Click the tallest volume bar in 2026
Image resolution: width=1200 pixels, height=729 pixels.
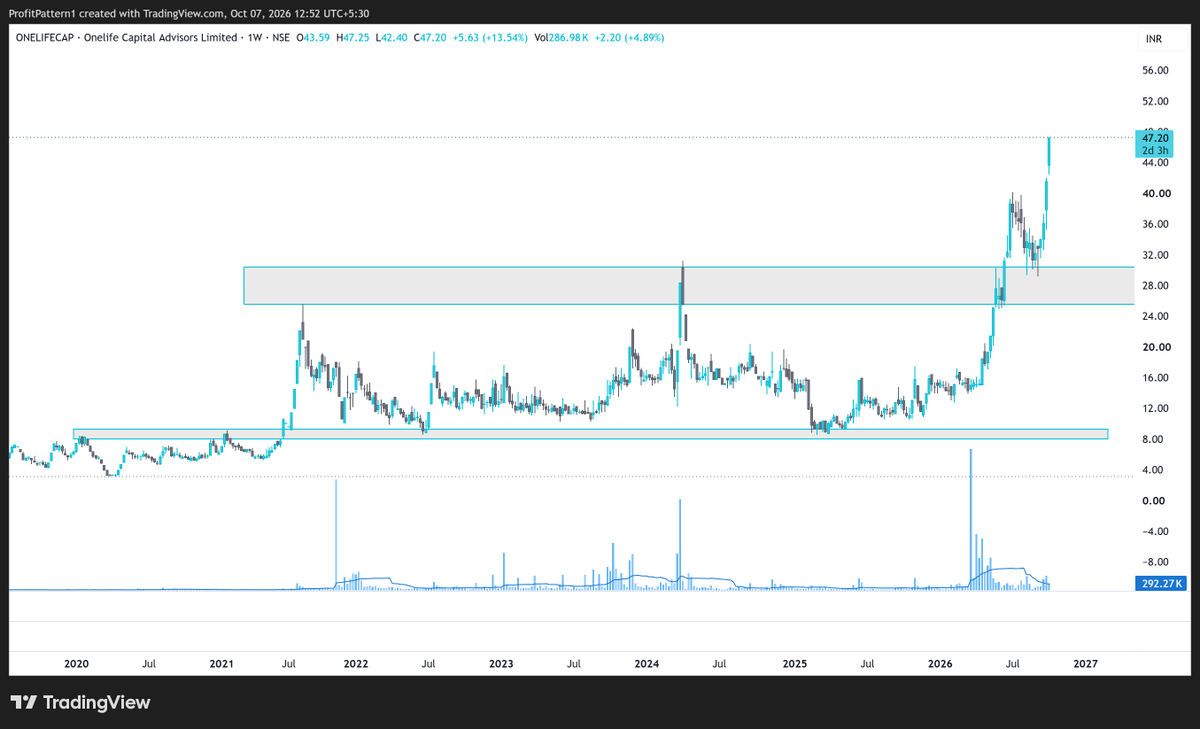tap(970, 518)
